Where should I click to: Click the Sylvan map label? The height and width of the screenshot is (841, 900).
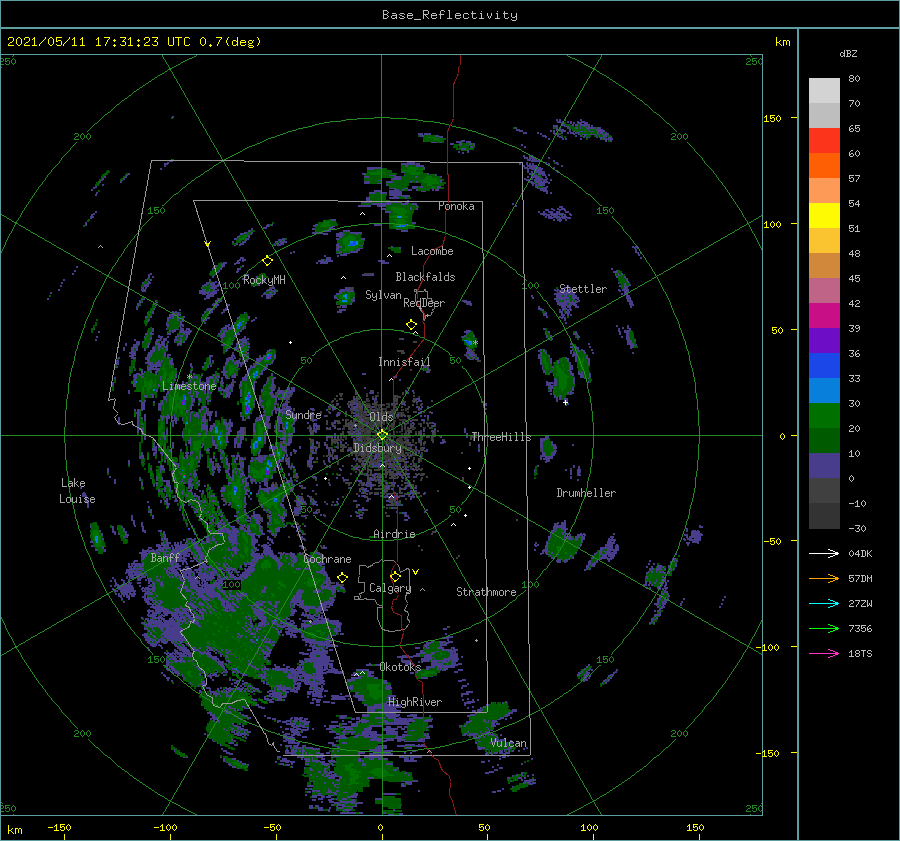[383, 295]
